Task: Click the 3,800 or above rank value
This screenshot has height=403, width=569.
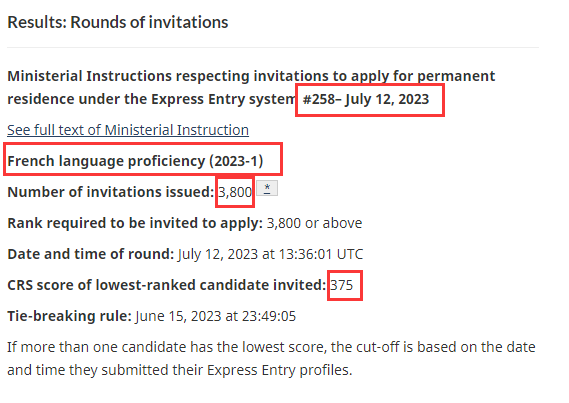Action: coord(314,223)
